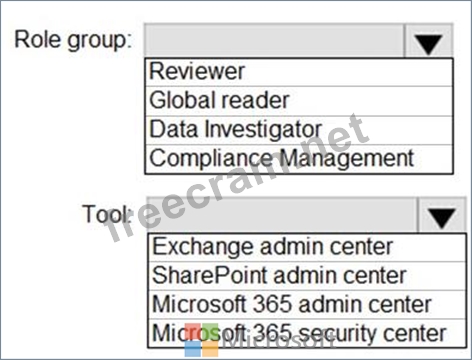Click the Role group combo box field
Viewport: 472px width, 360px height.
(x=274, y=41)
